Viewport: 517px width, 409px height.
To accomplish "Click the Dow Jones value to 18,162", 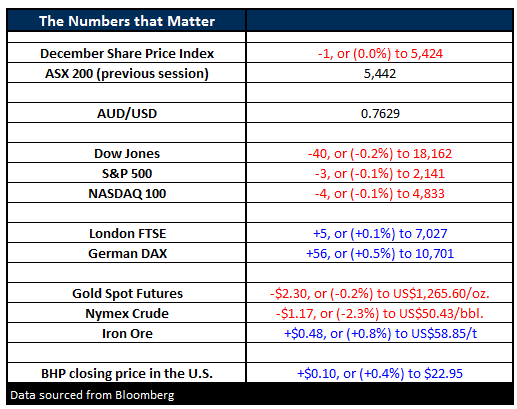I will (380, 153).
